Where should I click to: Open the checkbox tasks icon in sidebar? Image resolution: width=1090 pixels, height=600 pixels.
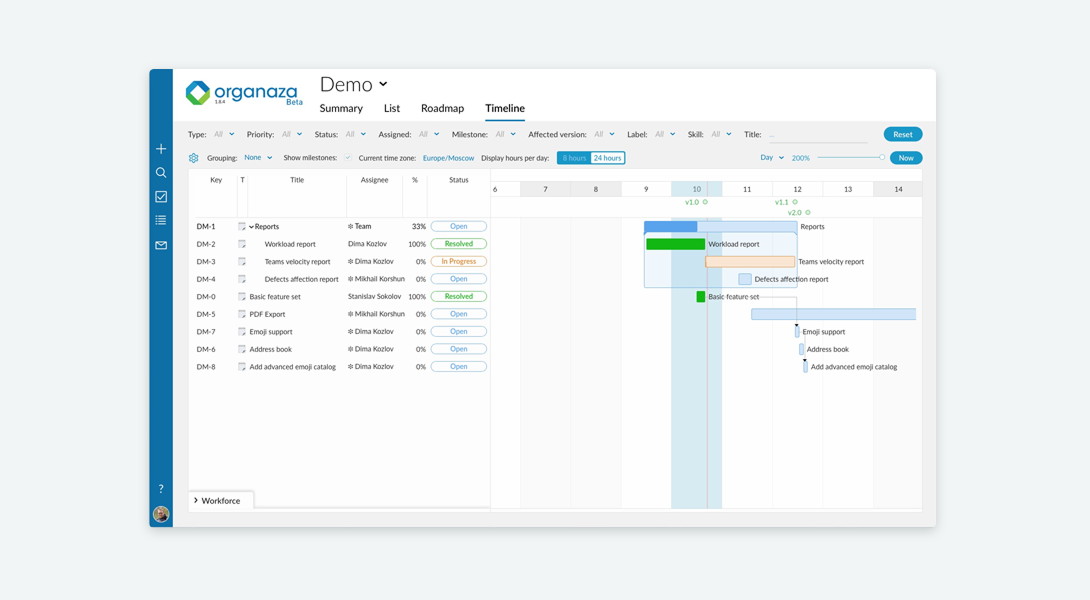(161, 197)
